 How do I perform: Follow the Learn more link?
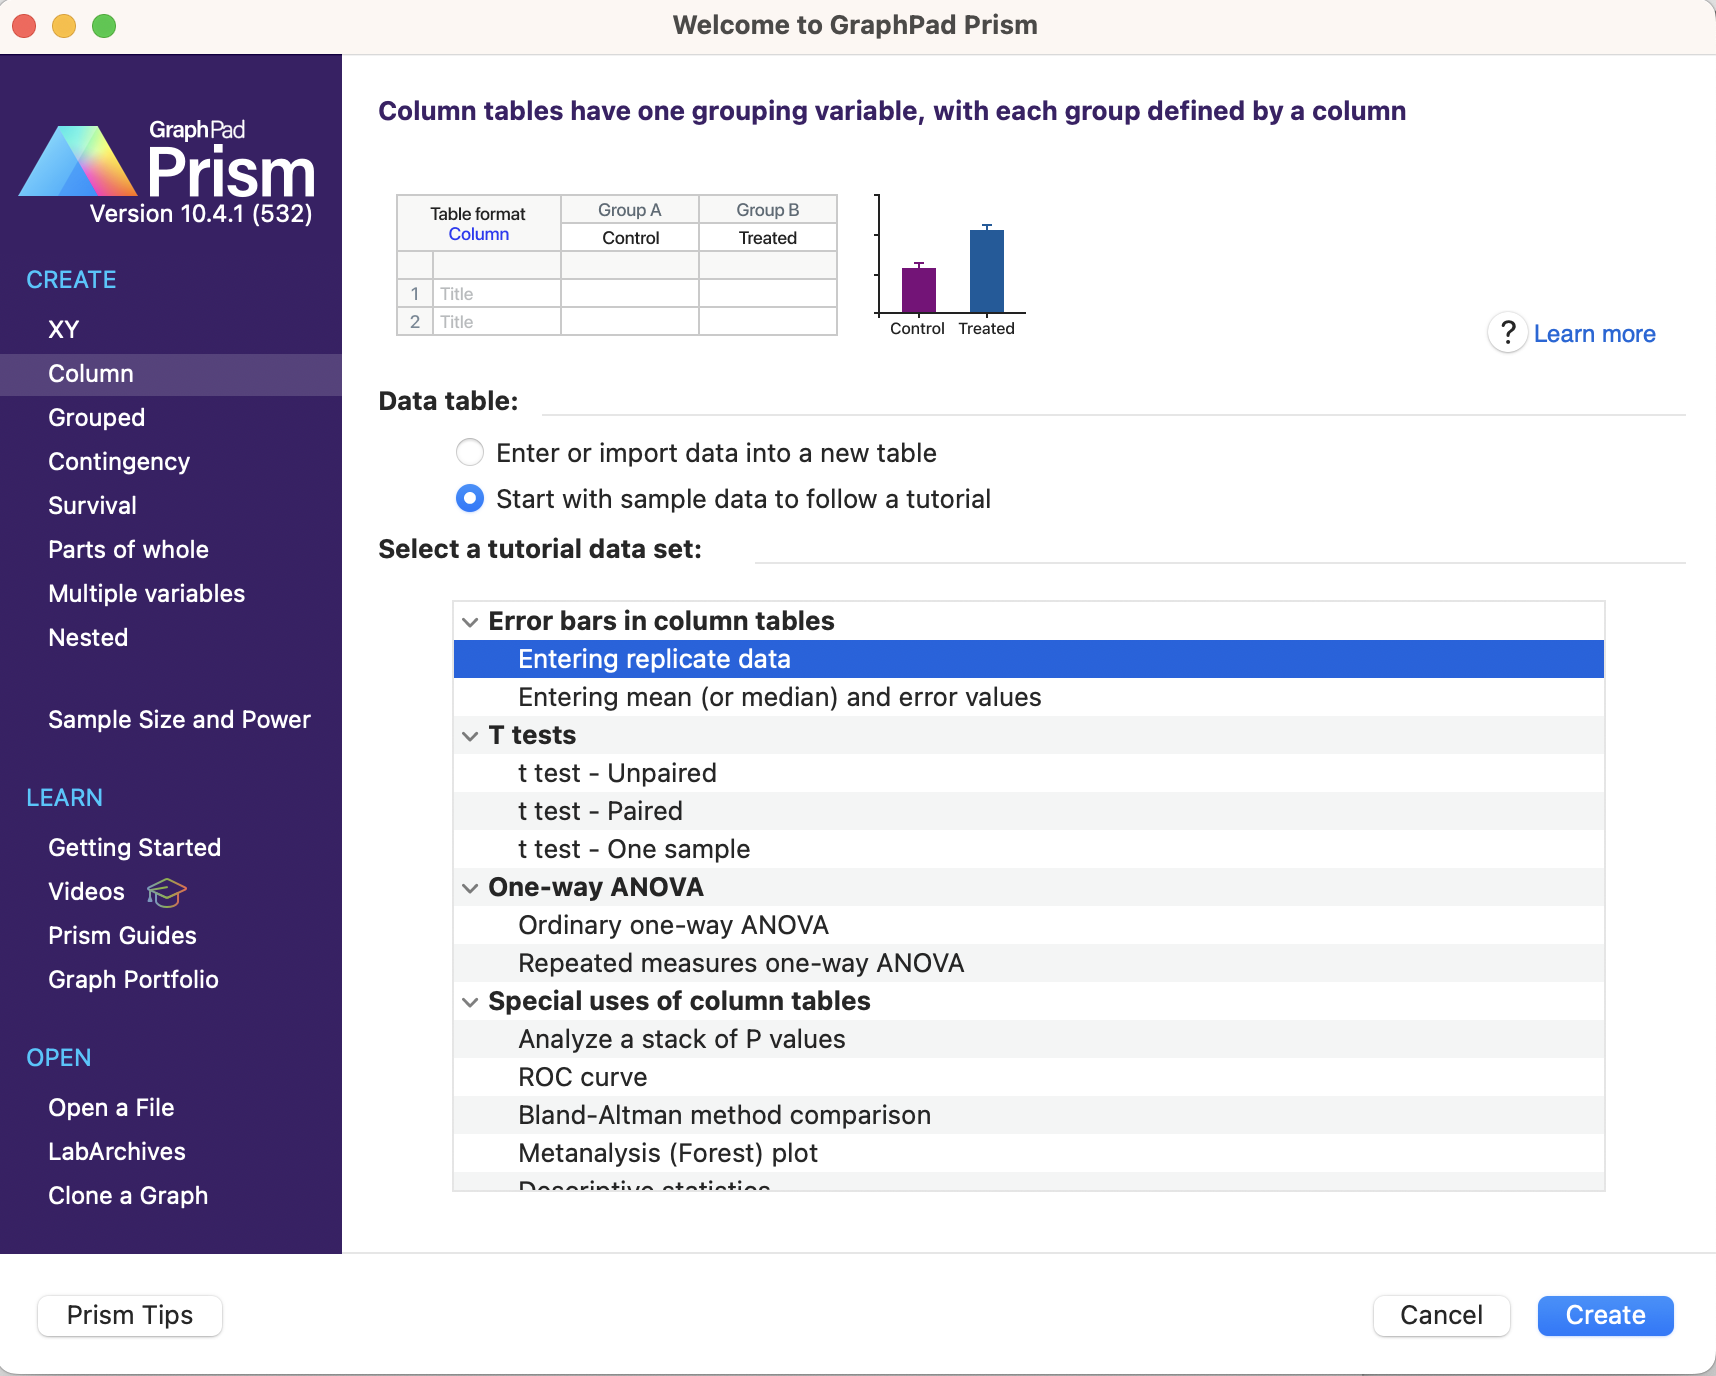pos(1594,334)
